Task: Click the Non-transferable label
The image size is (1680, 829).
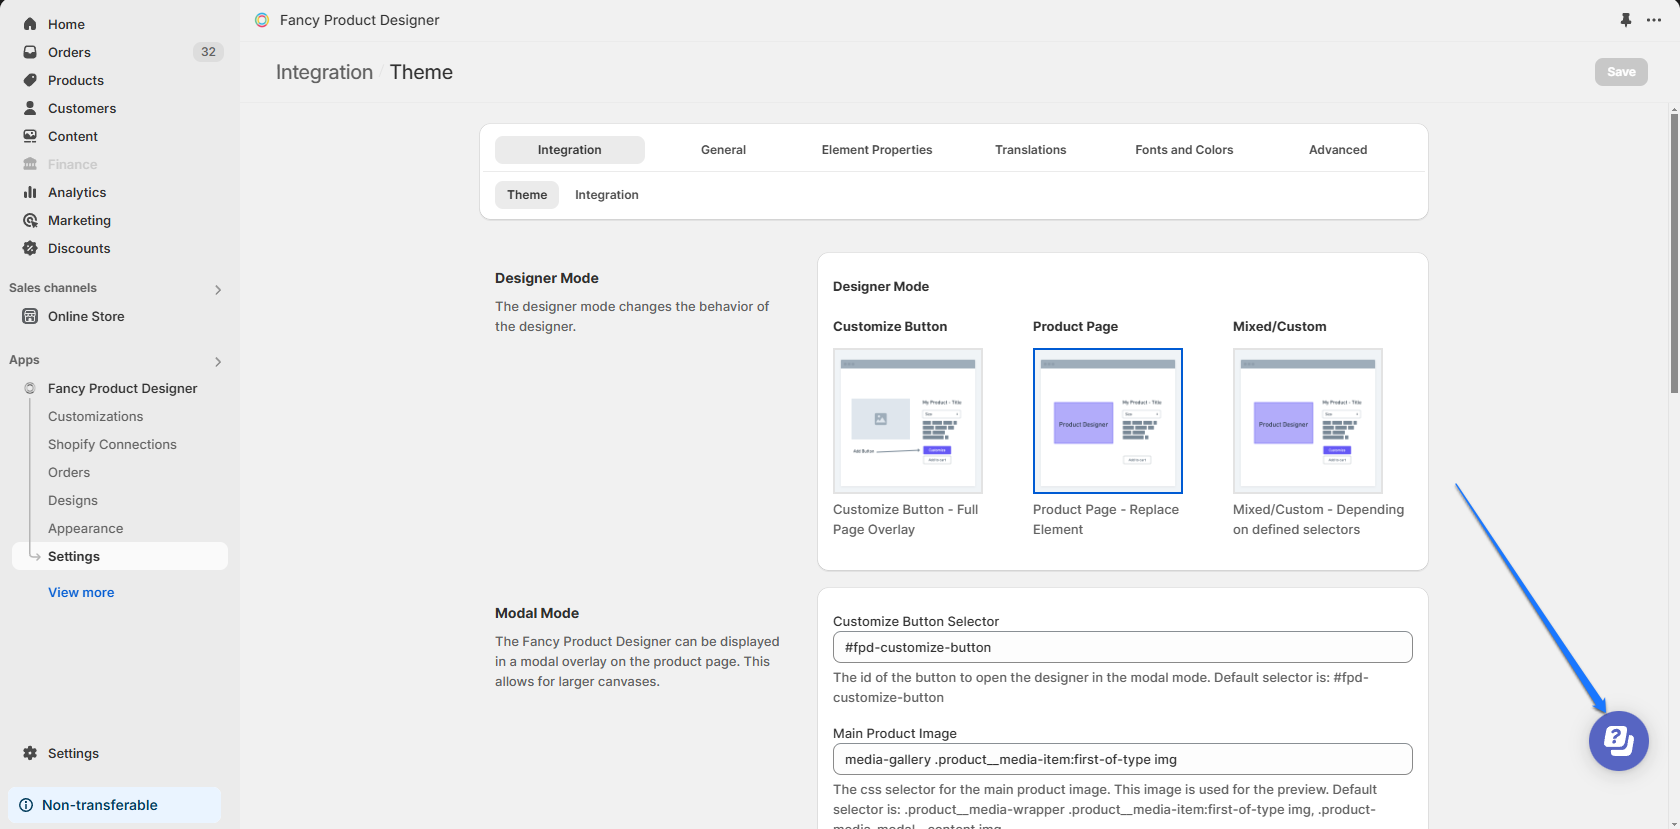Action: click(100, 805)
